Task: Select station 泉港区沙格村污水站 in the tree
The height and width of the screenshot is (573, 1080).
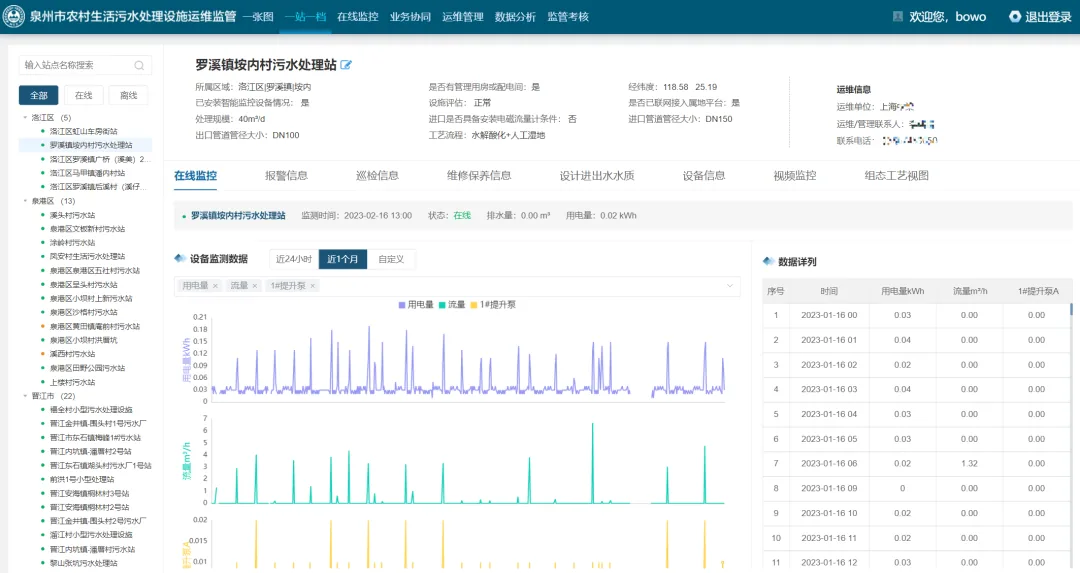Action: tap(83, 312)
